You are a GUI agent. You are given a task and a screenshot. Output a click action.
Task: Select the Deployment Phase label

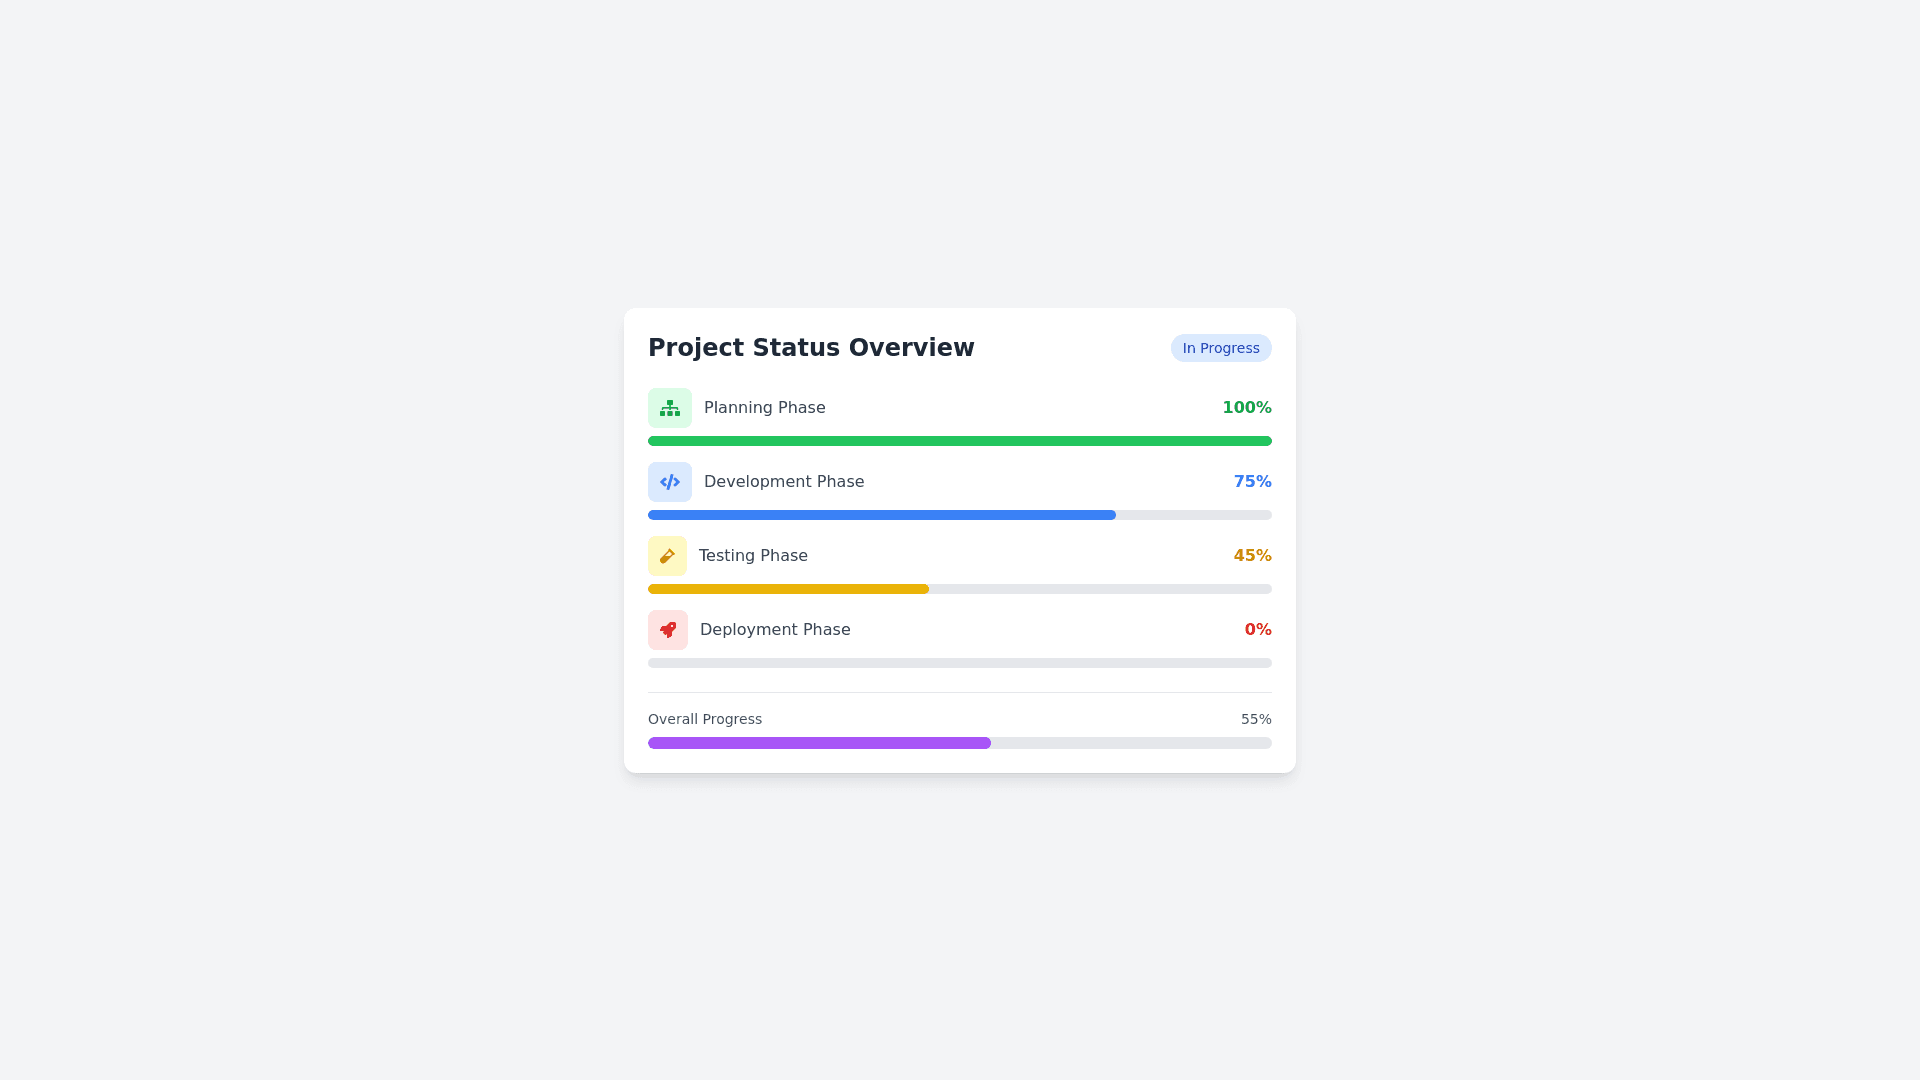coord(775,630)
